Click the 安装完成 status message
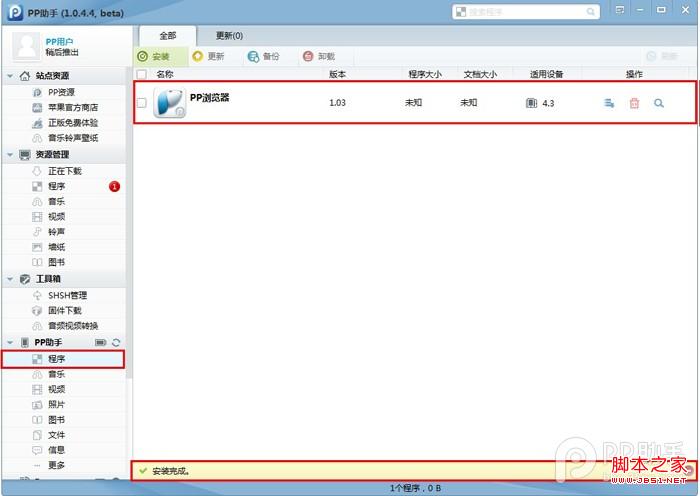700x496 pixels. pyautogui.click(x=171, y=471)
